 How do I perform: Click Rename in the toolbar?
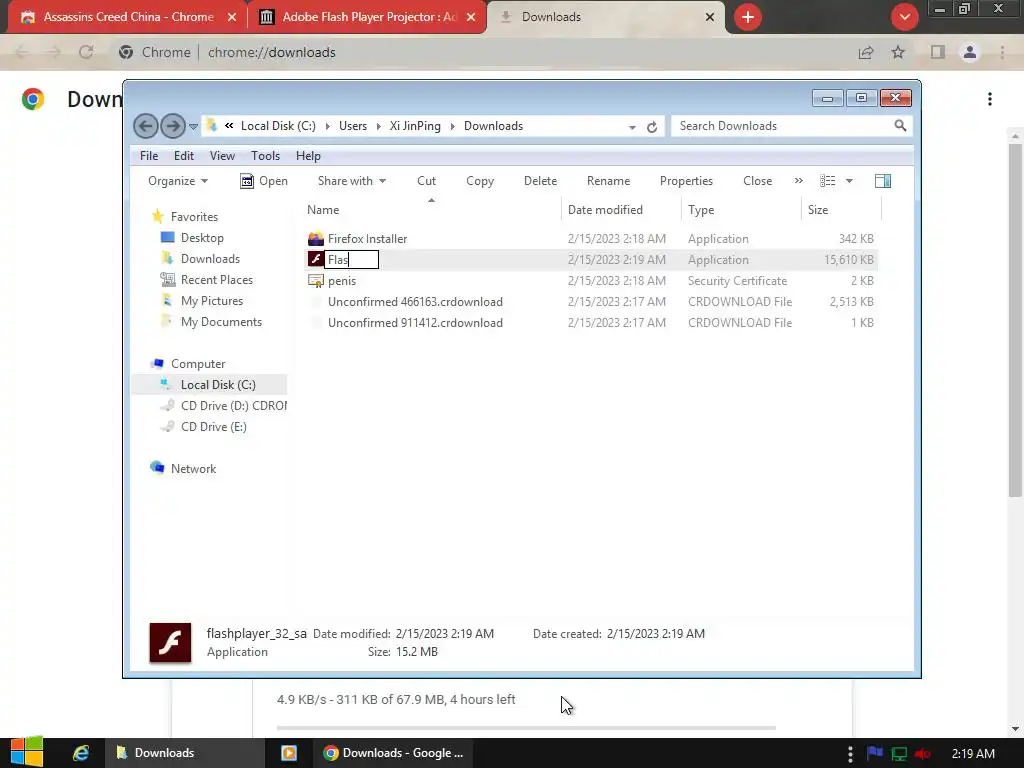[x=608, y=181]
